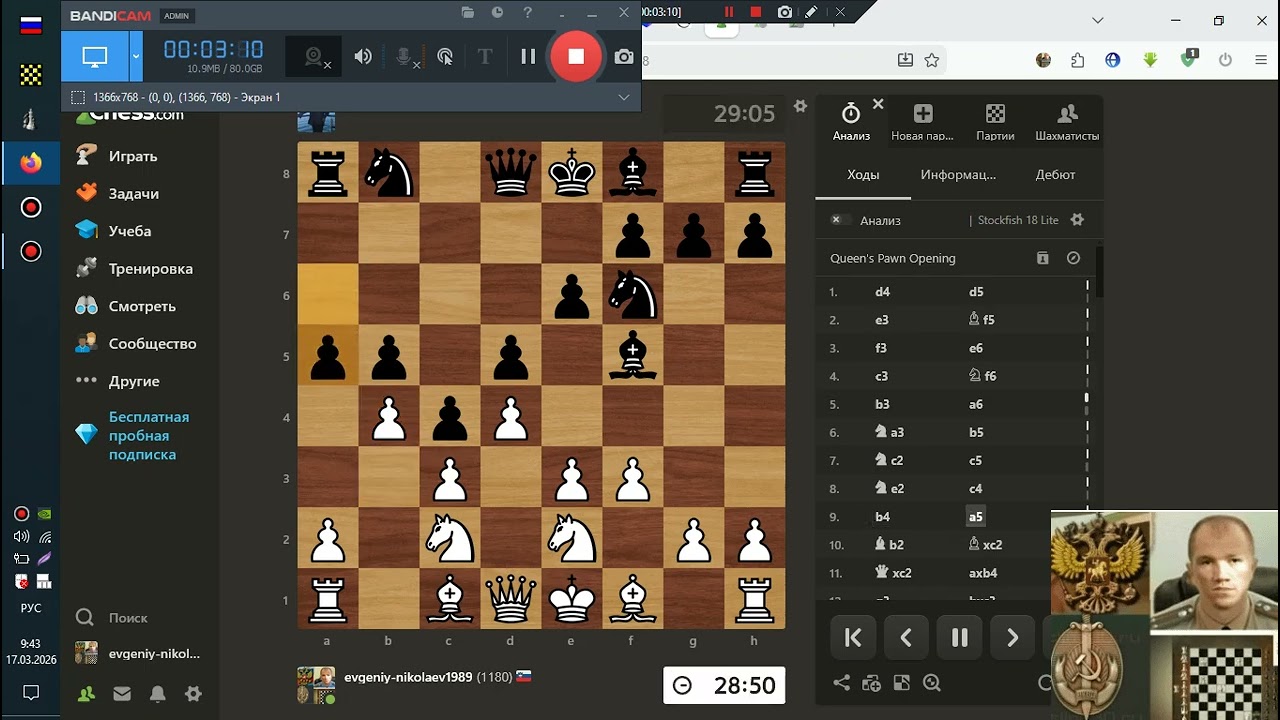Close the Анализ tab with X

(x=878, y=104)
